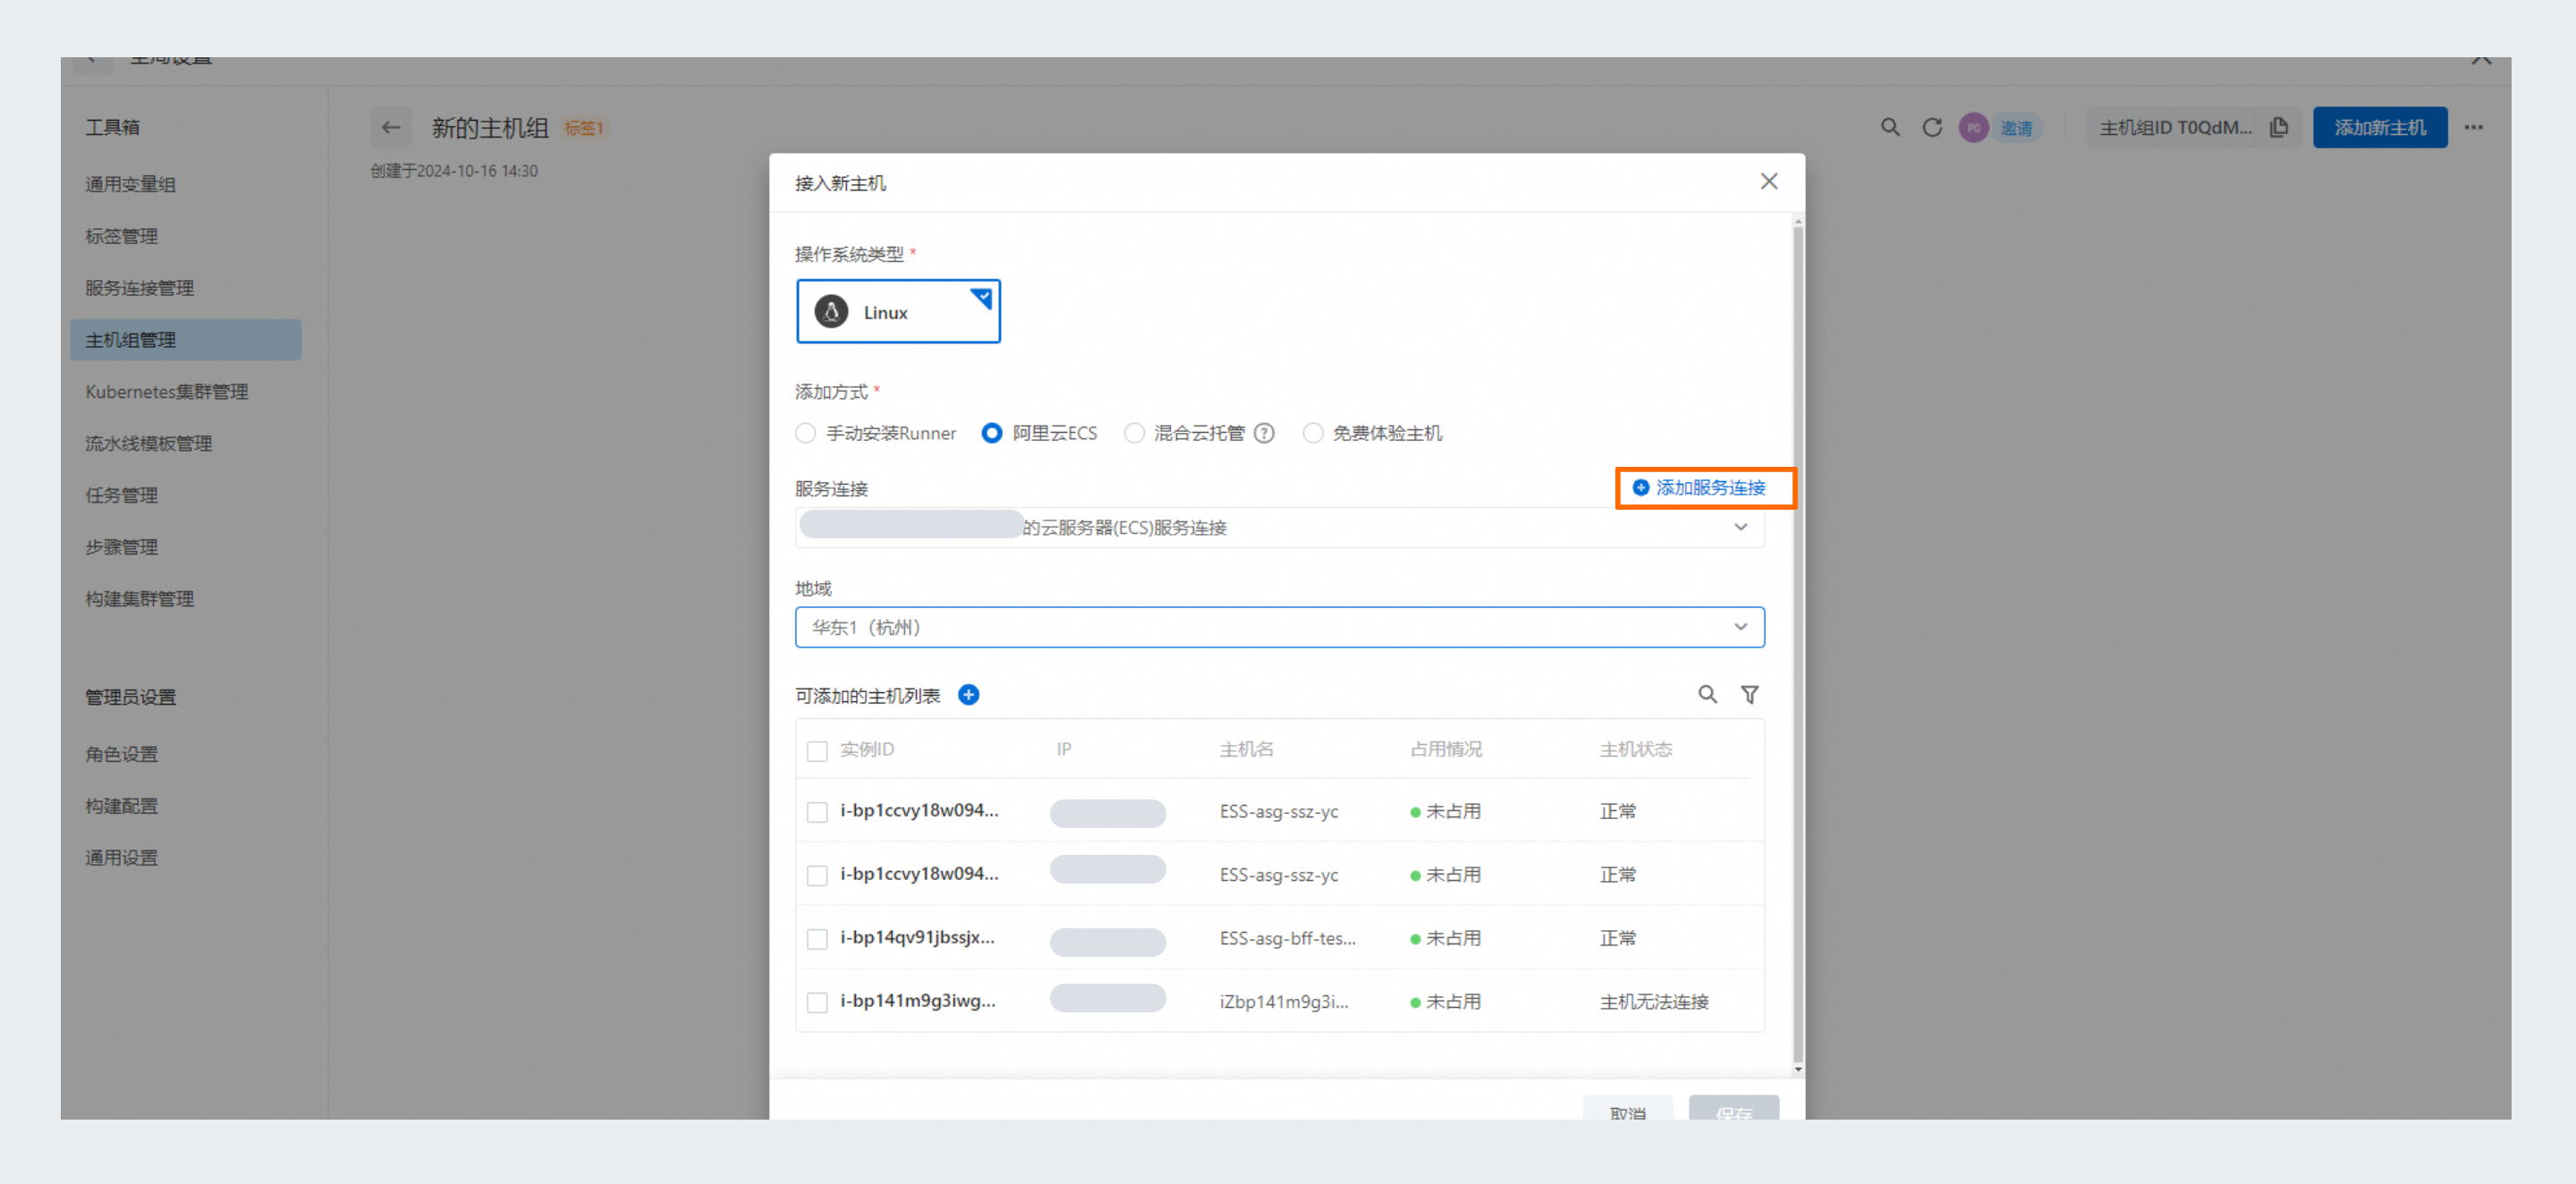Check the i-bp14qv91jbssjx host row

(x=817, y=939)
